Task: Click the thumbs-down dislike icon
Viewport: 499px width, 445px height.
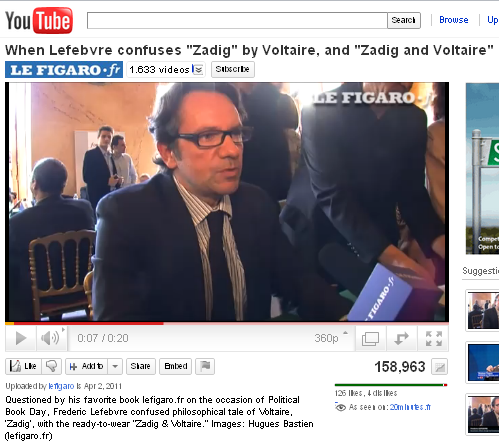Action: click(52, 366)
